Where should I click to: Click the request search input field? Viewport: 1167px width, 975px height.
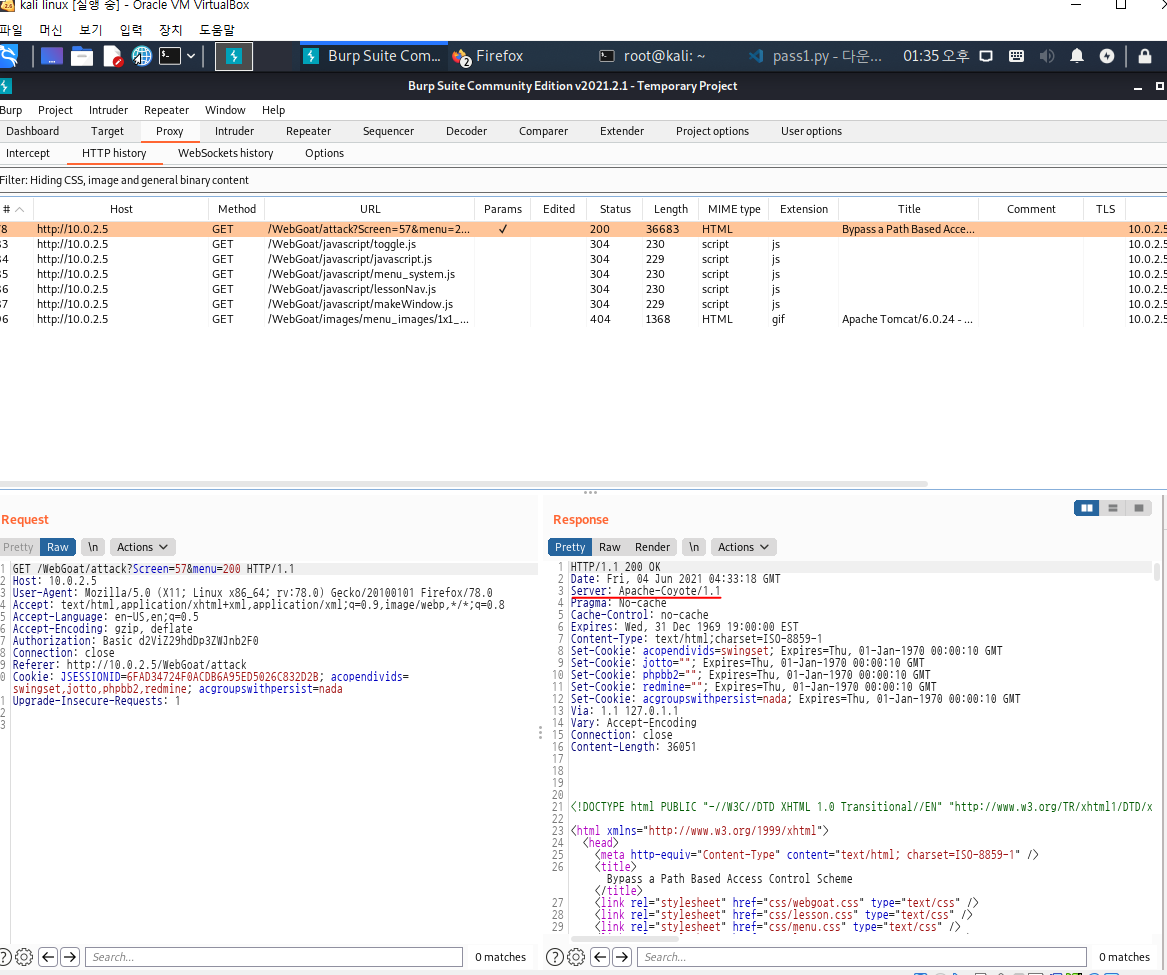coord(274,957)
